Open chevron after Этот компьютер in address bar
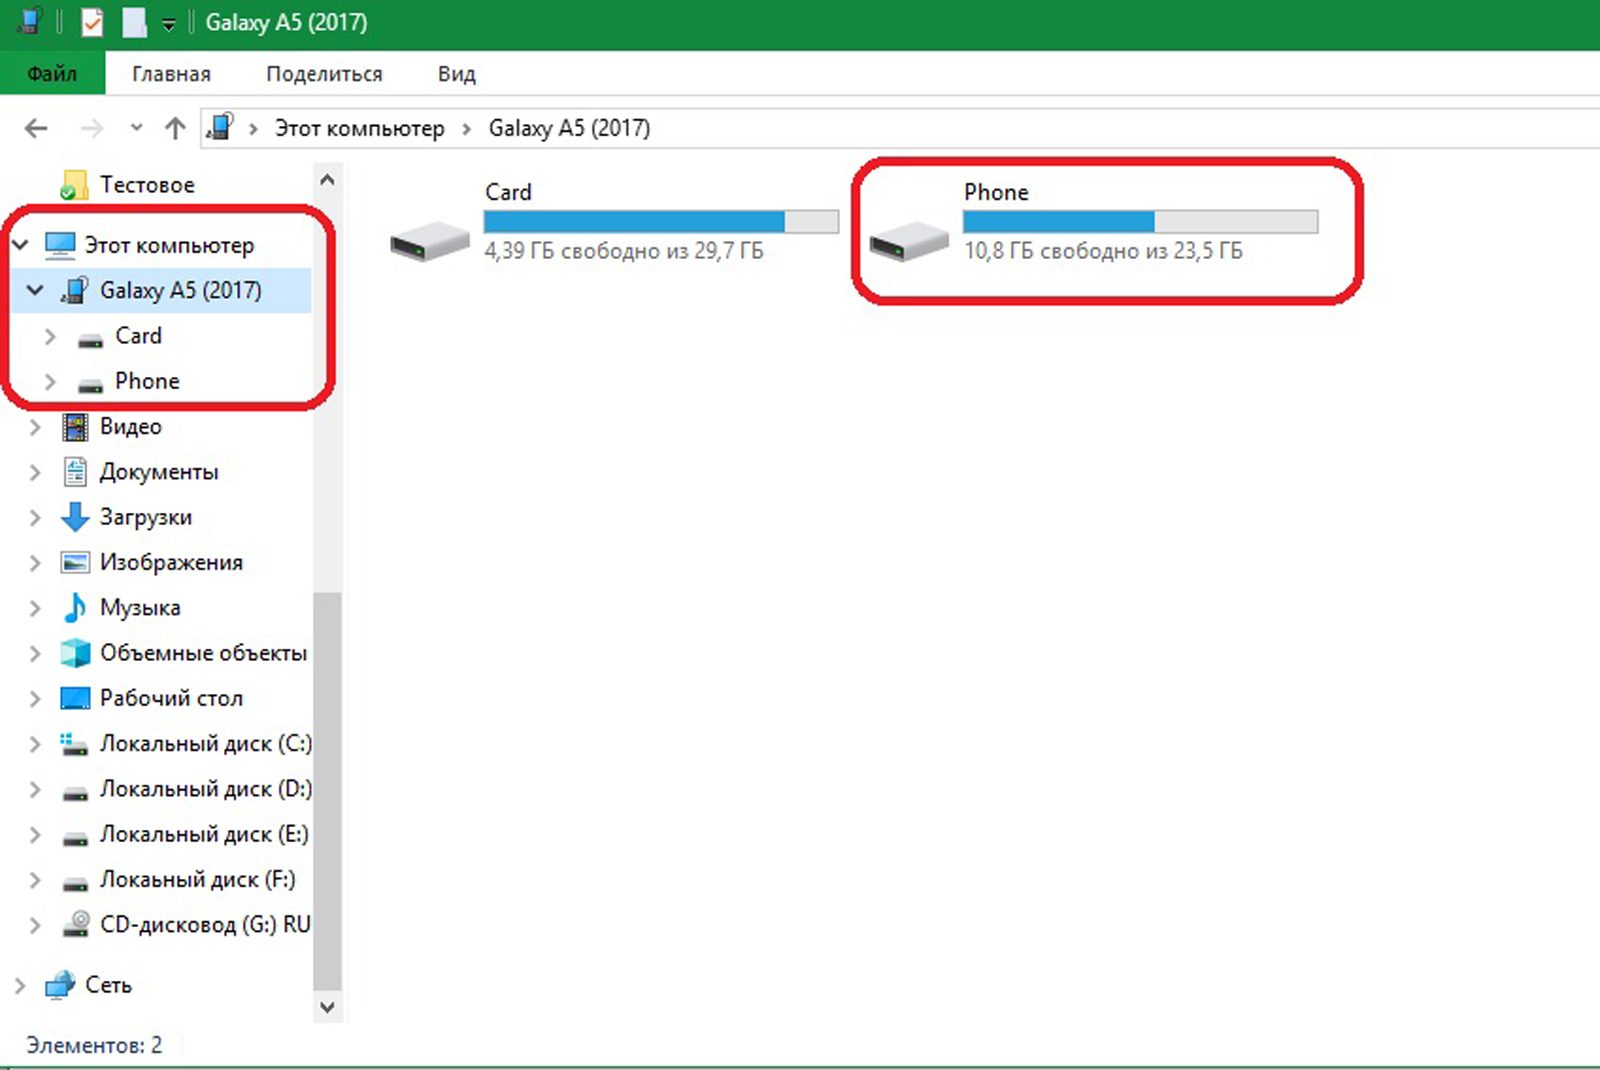Image resolution: width=1600 pixels, height=1070 pixels. 466,129
